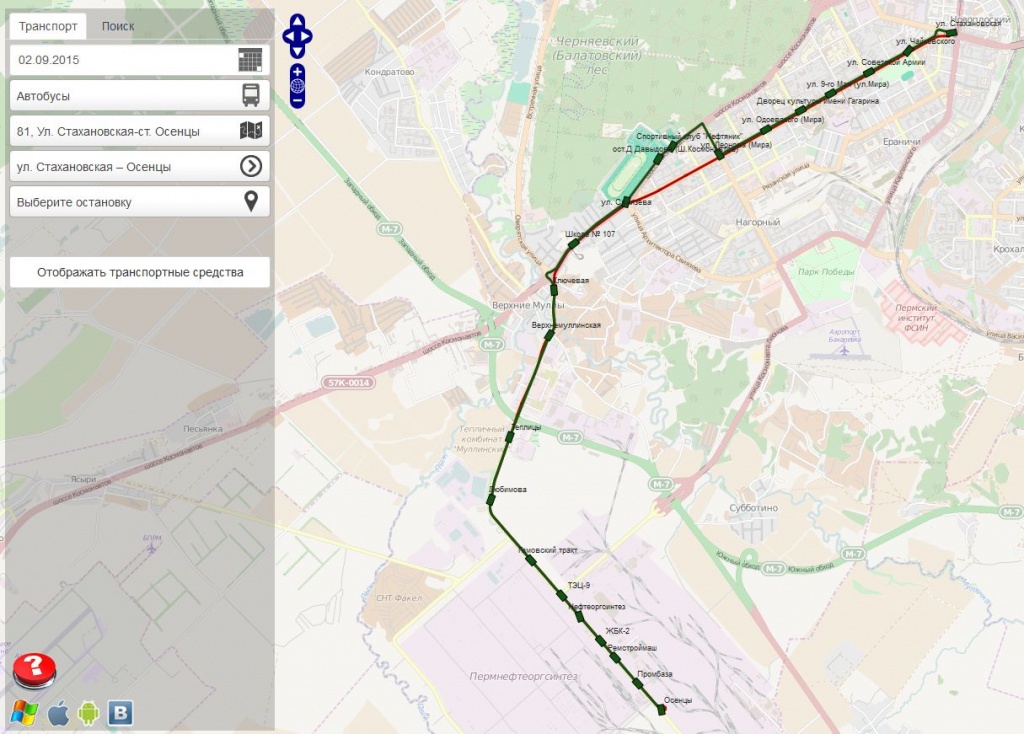The width and height of the screenshot is (1024, 734).
Task: Open help with red question mark
Action: (x=34, y=671)
